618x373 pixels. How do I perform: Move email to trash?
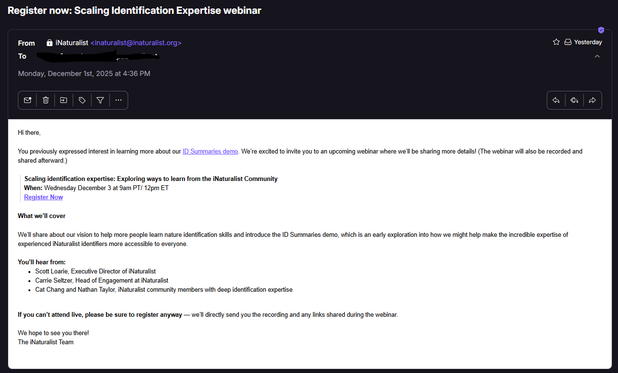pyautogui.click(x=46, y=100)
